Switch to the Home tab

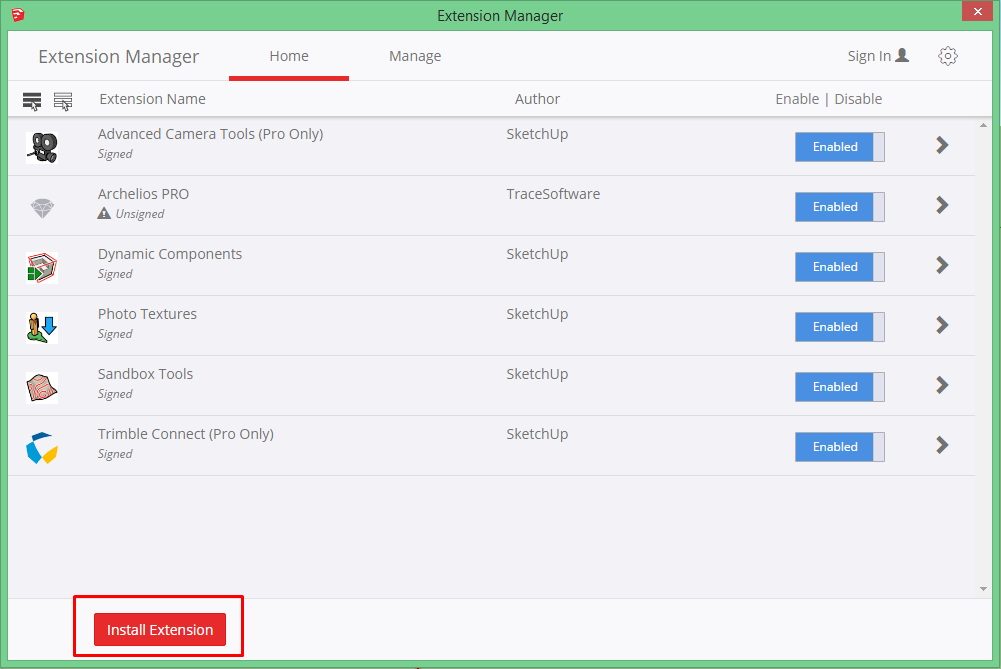289,56
